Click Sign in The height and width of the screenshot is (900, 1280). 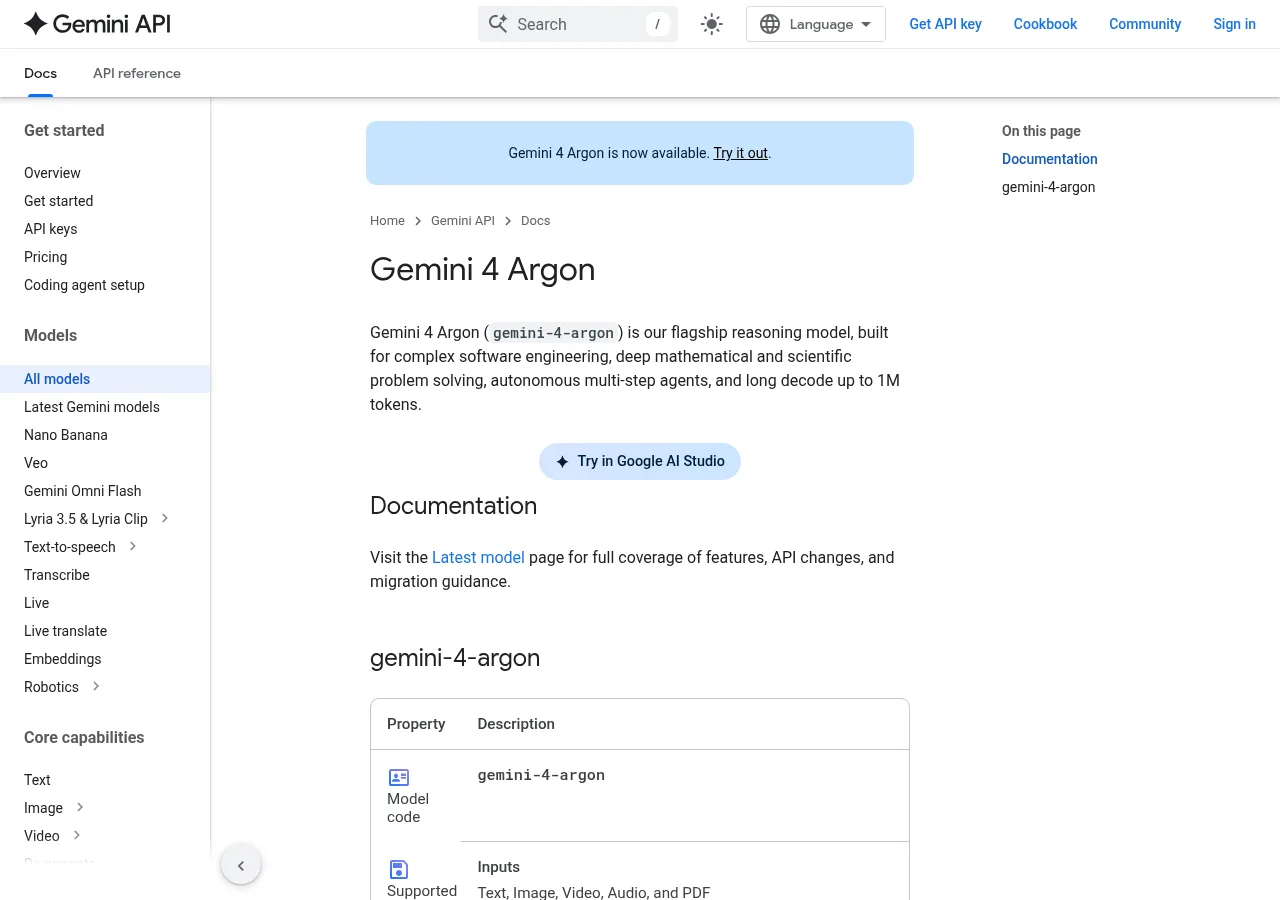pos(1234,24)
